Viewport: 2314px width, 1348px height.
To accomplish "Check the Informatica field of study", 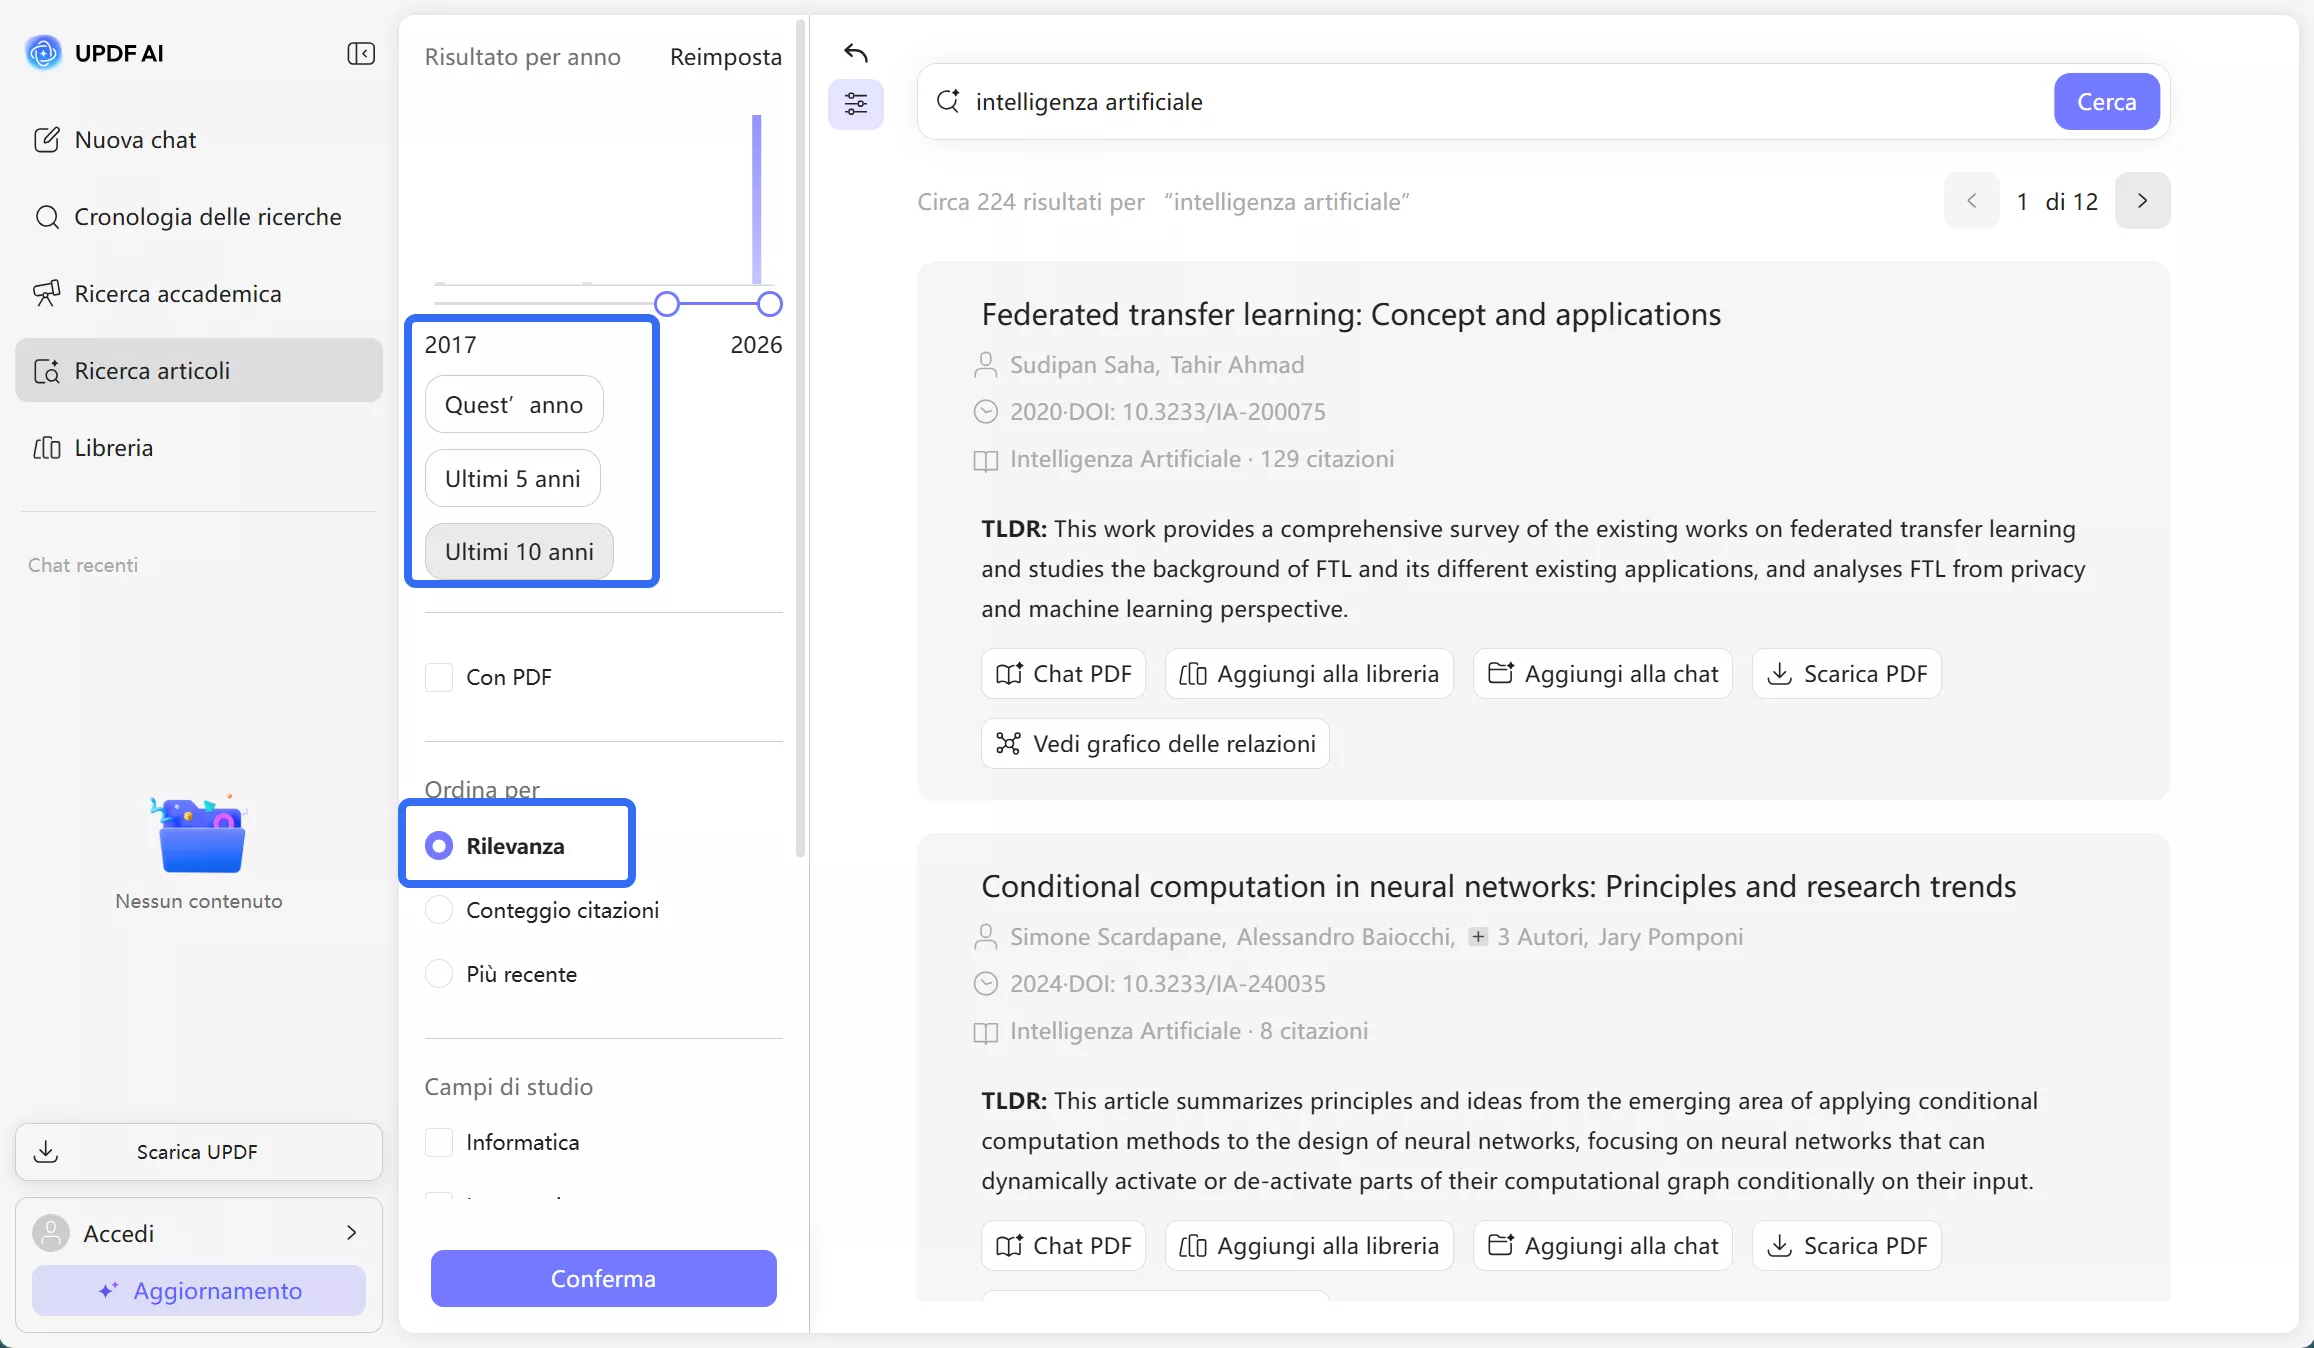I will (x=439, y=1143).
